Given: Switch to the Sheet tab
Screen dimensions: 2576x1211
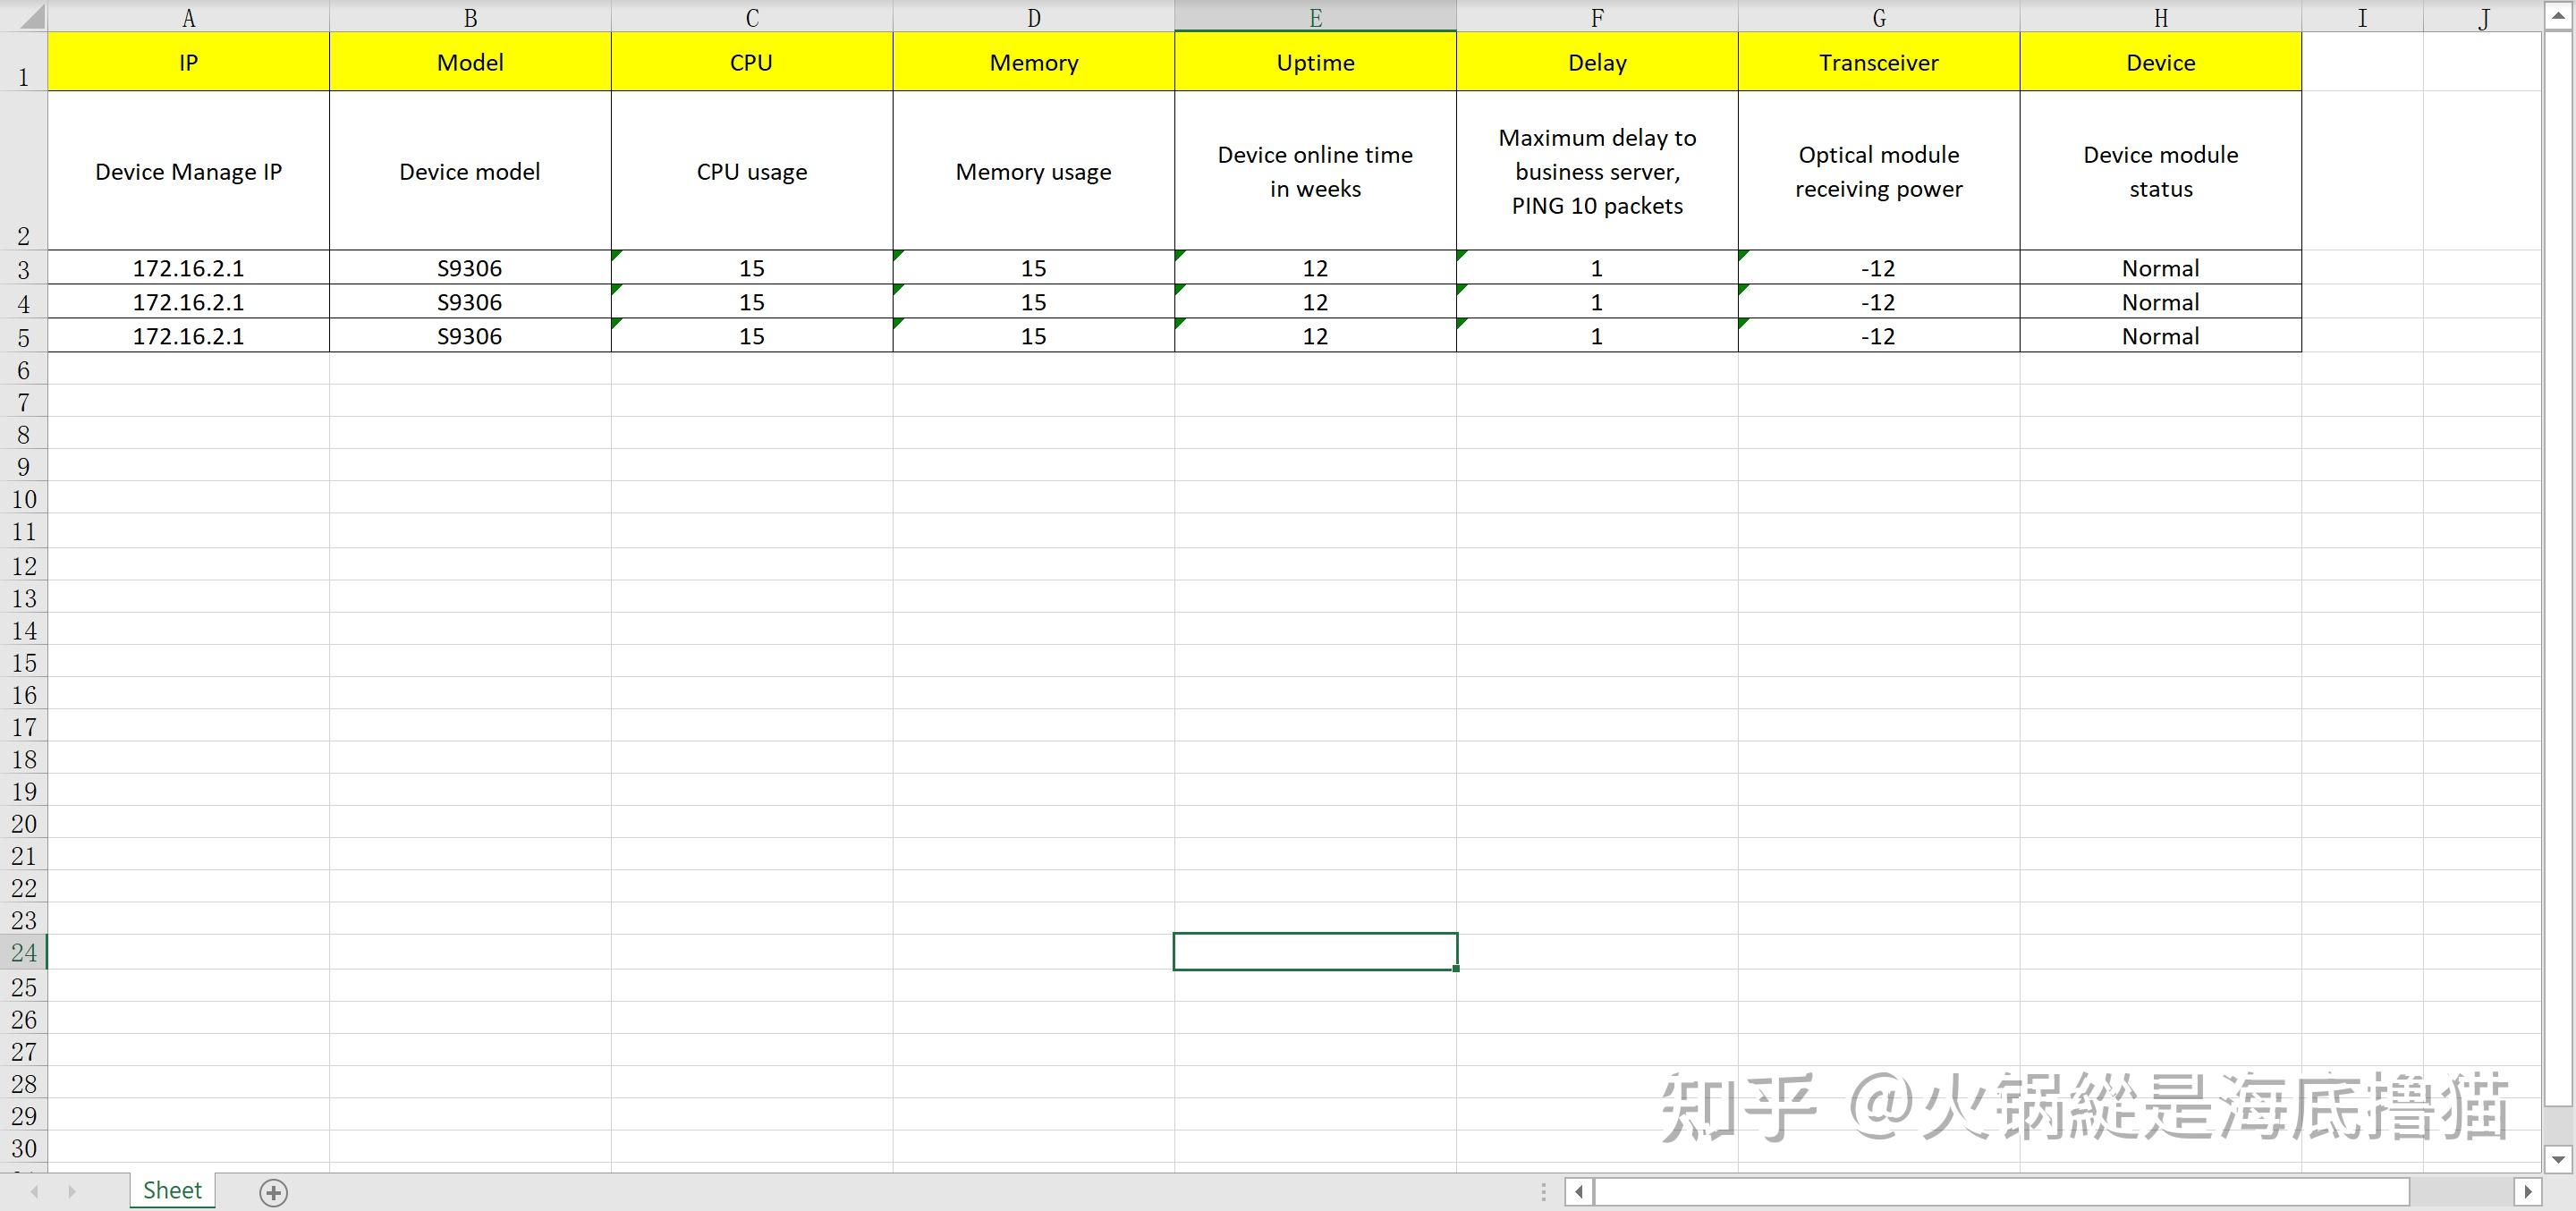Looking at the screenshot, I should 171,1189.
